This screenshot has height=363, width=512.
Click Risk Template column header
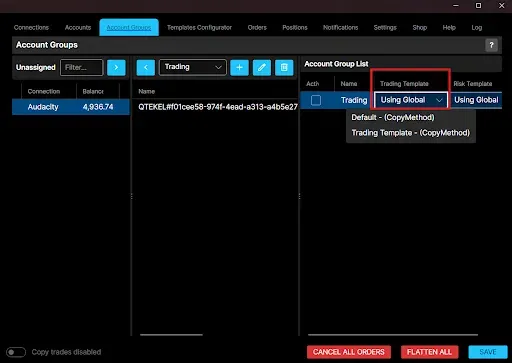coord(472,84)
